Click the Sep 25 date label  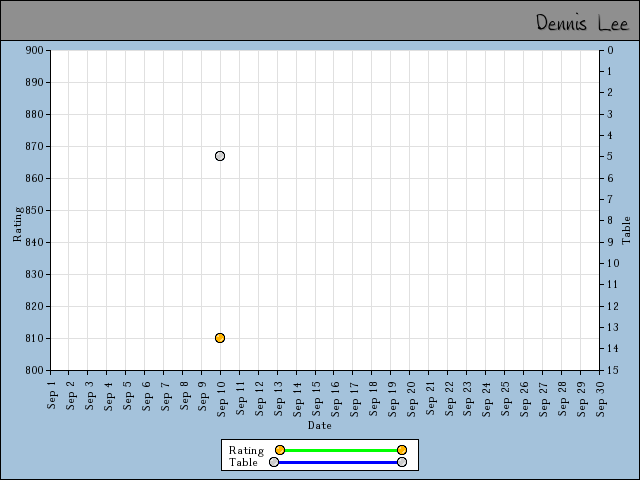(x=505, y=399)
